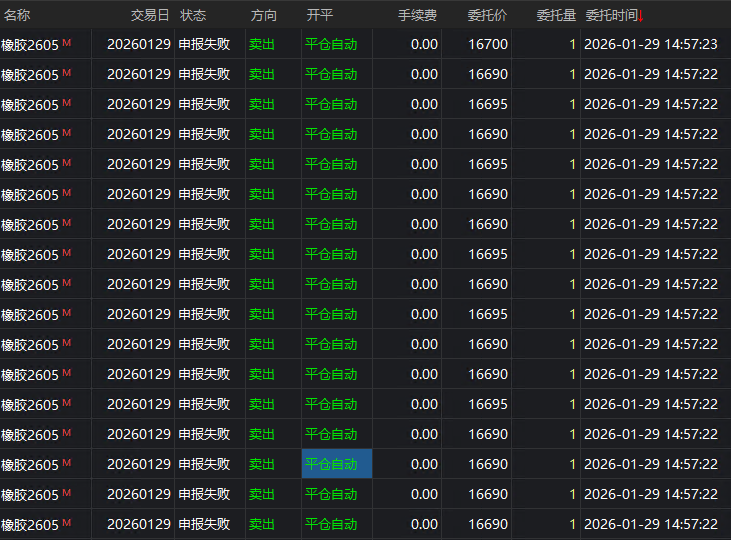Click the red M marker in the first row
Screen dimensions: 731x540
(67, 43)
